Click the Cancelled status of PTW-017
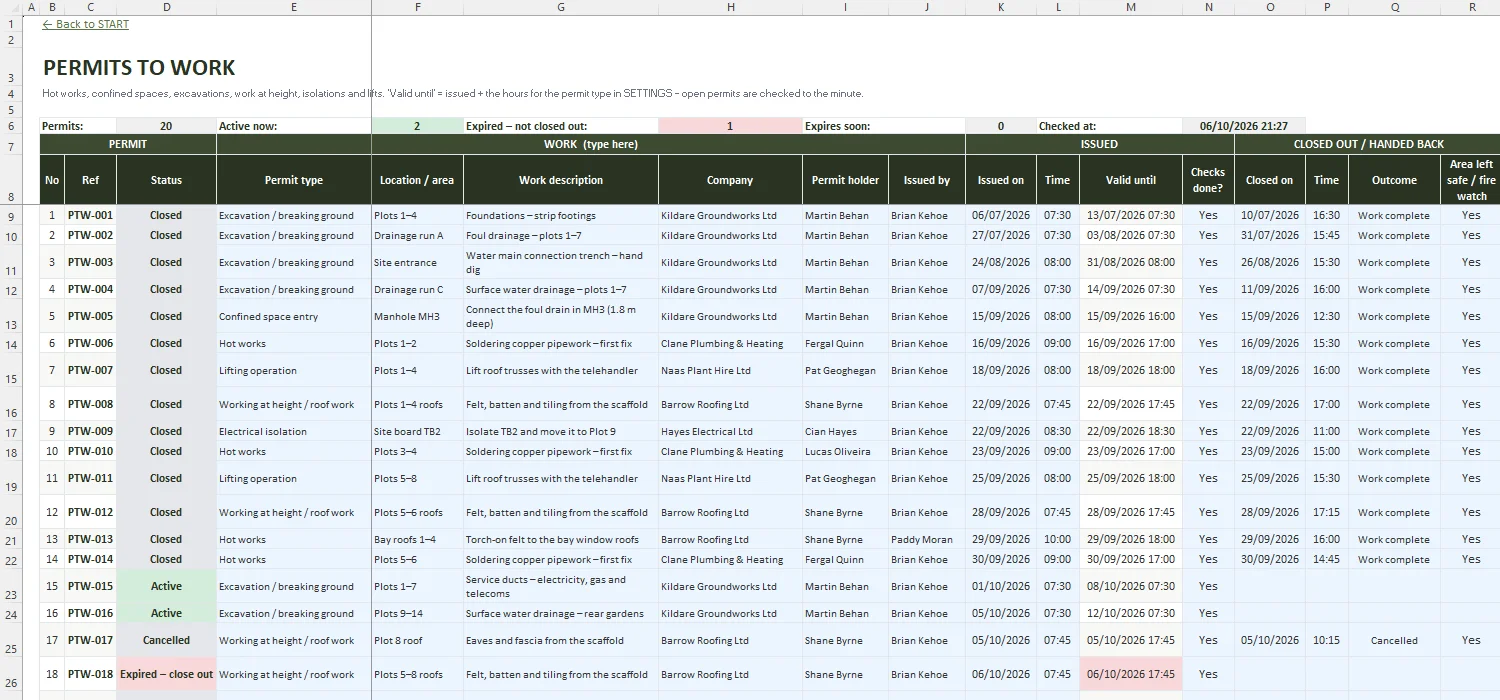Image resolution: width=1500 pixels, height=700 pixels. (166, 640)
